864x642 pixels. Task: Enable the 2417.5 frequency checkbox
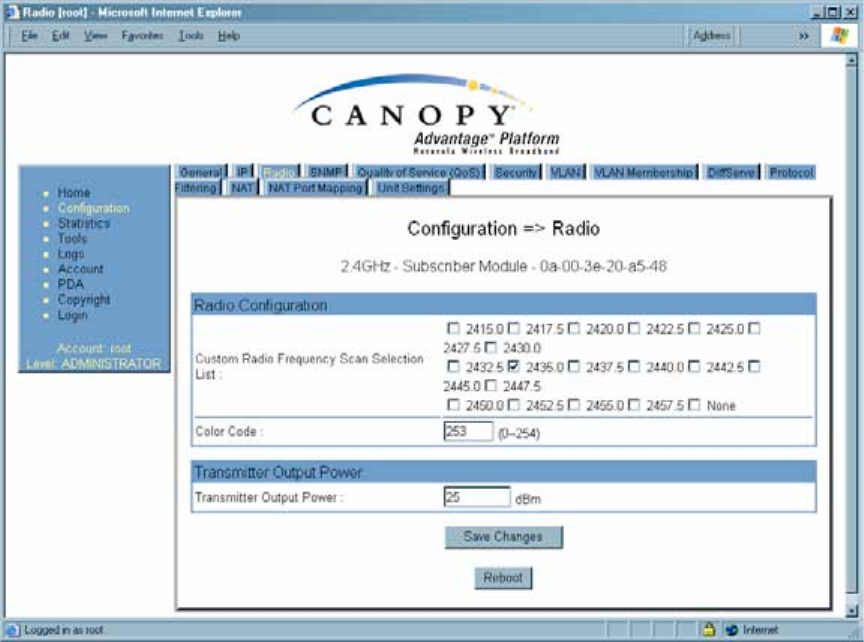[513, 328]
